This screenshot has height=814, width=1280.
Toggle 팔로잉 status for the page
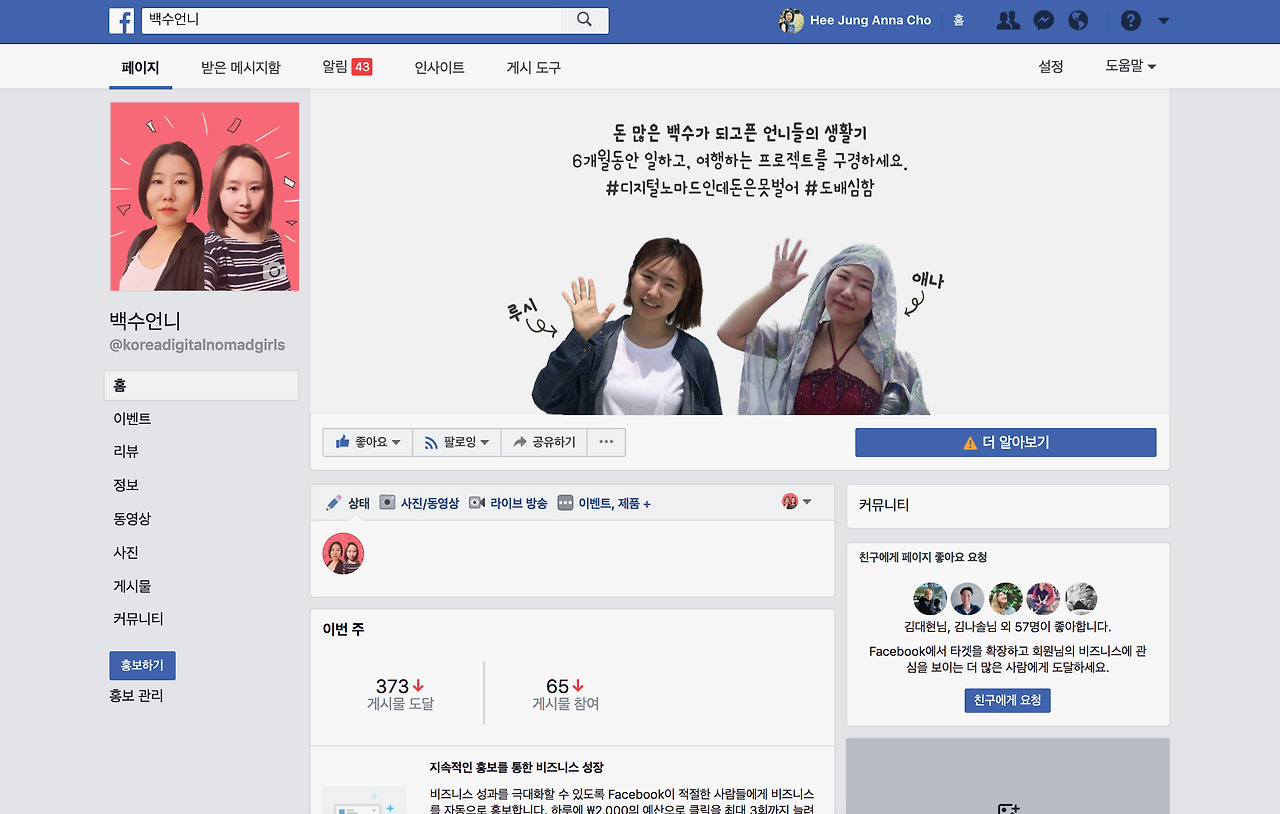tap(456, 441)
